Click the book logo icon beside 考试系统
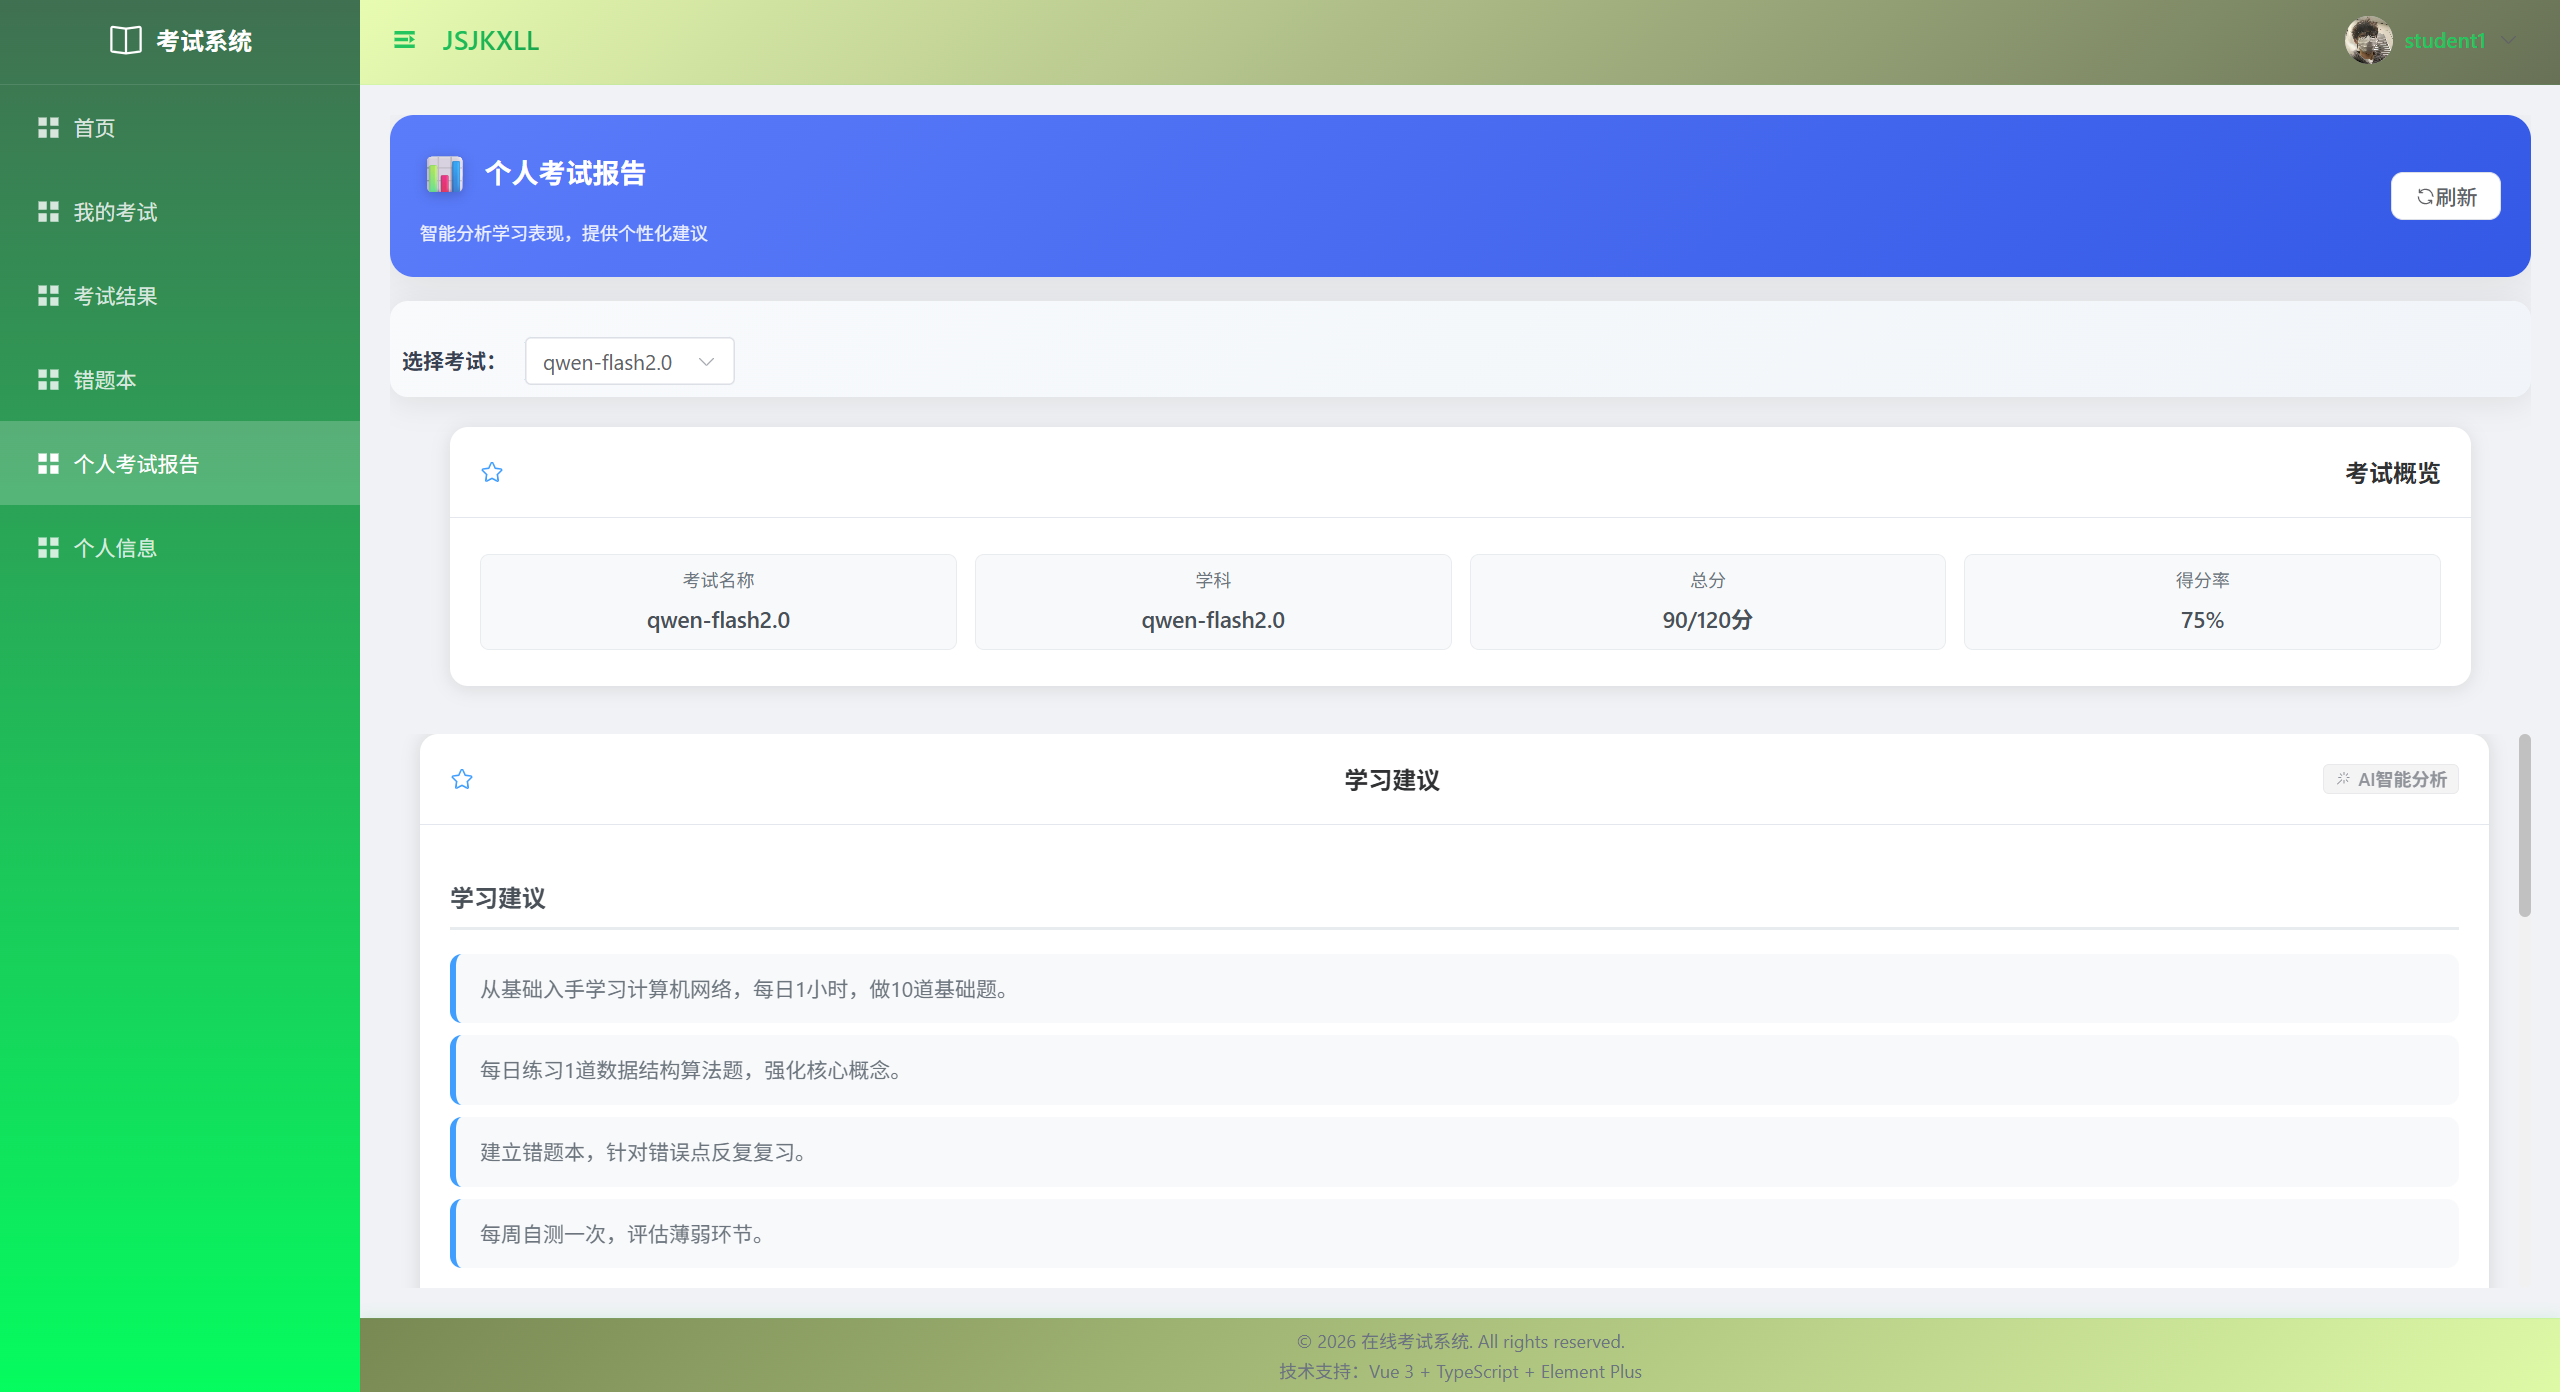The height and width of the screenshot is (1392, 2560). coord(125,41)
